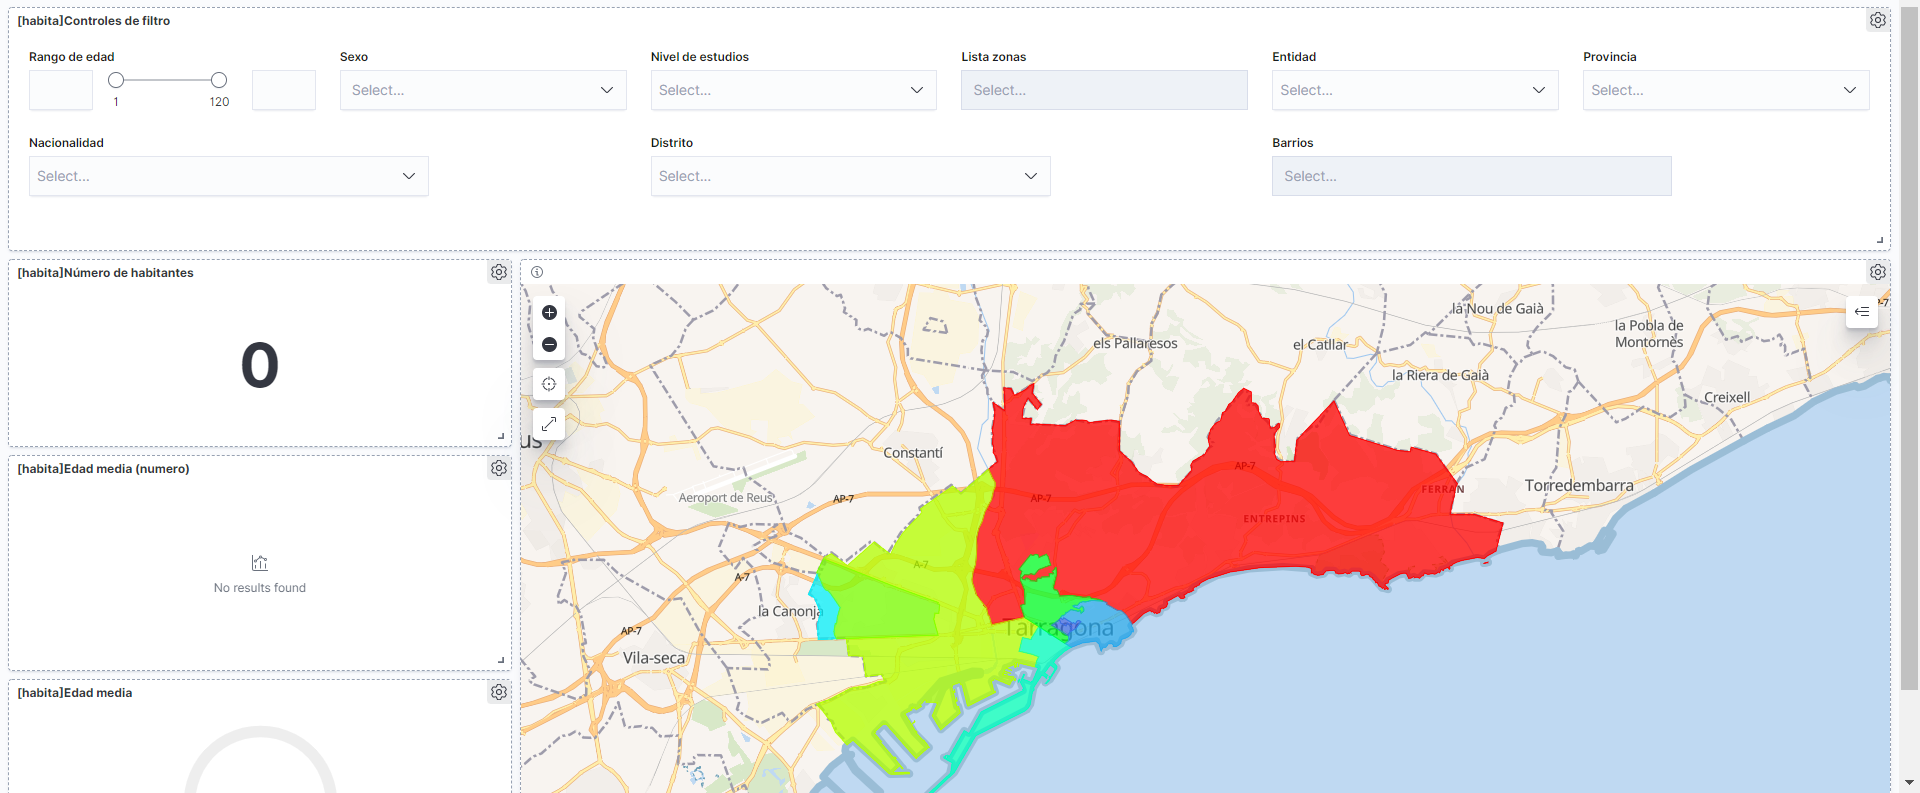Image resolution: width=1920 pixels, height=793 pixels.
Task: Click the maximum age input field
Action: coord(284,90)
